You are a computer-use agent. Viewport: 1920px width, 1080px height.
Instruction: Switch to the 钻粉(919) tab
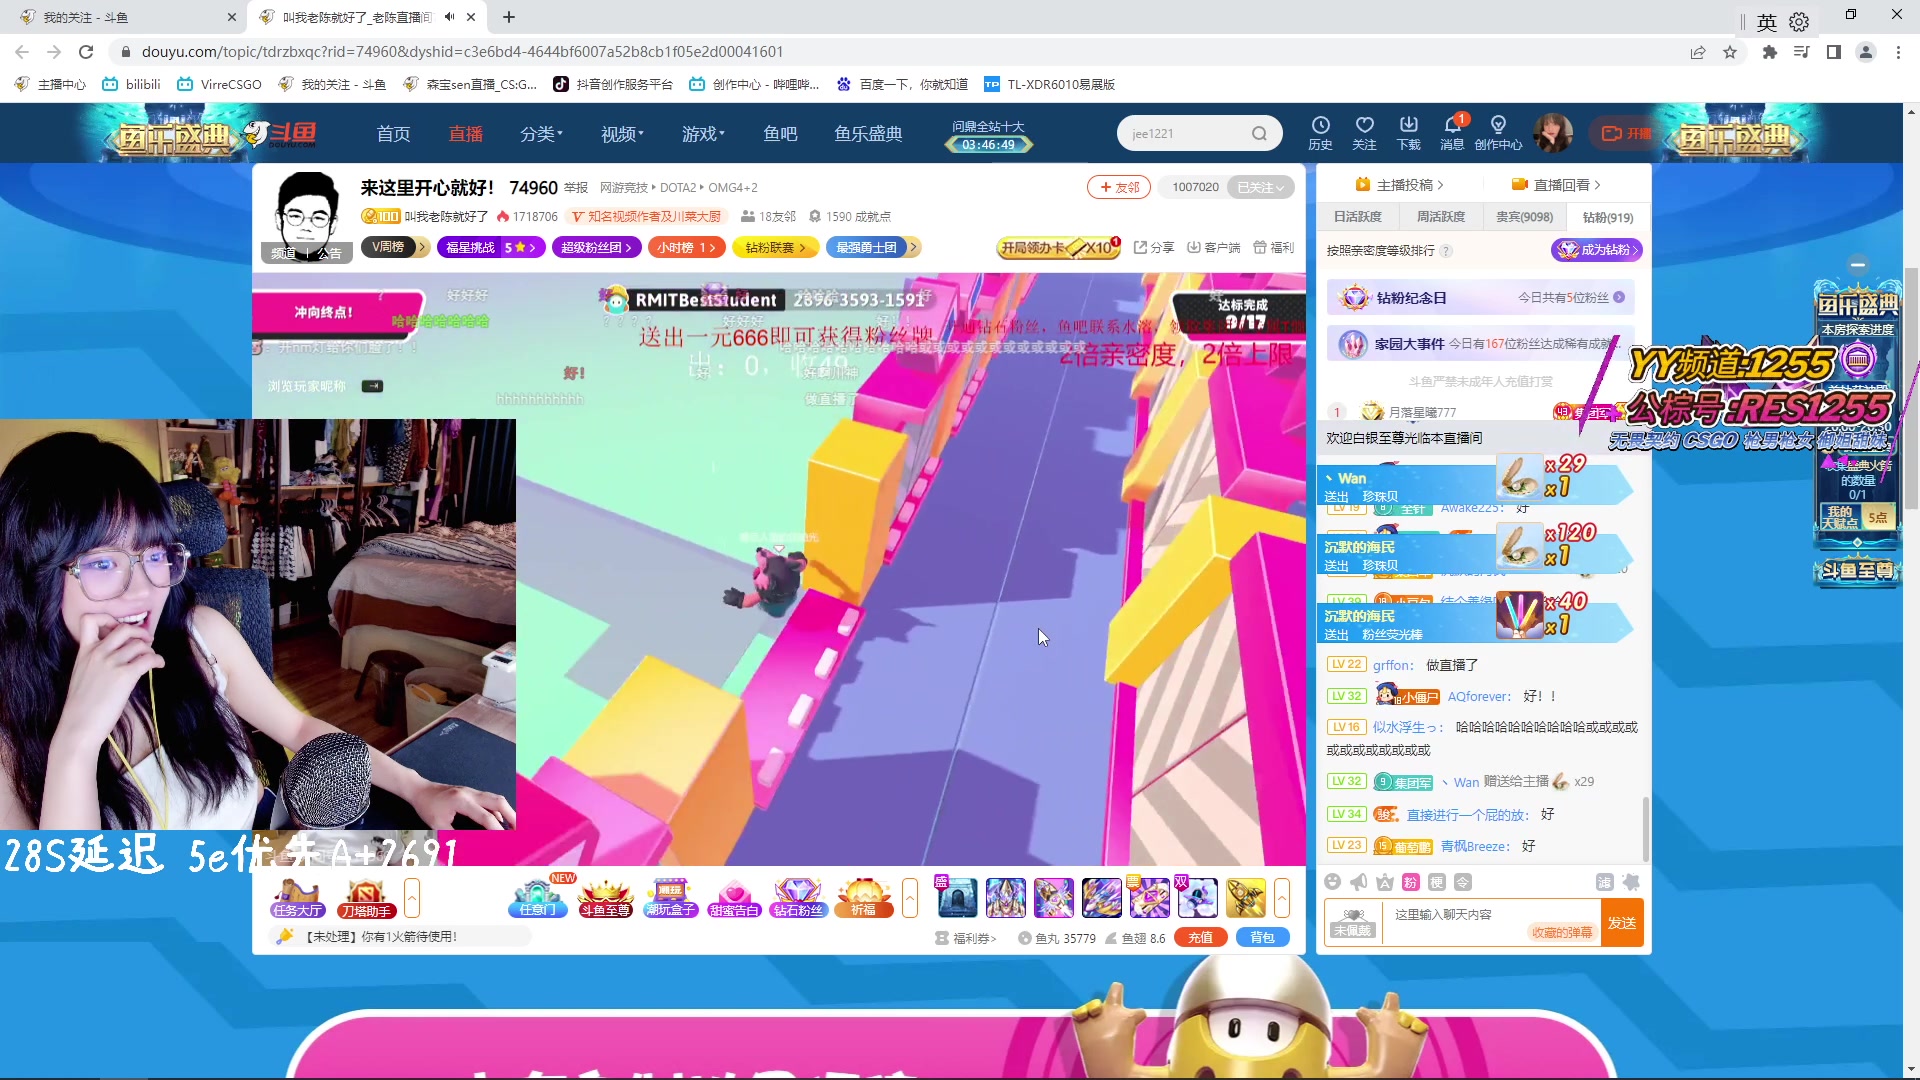point(1608,217)
